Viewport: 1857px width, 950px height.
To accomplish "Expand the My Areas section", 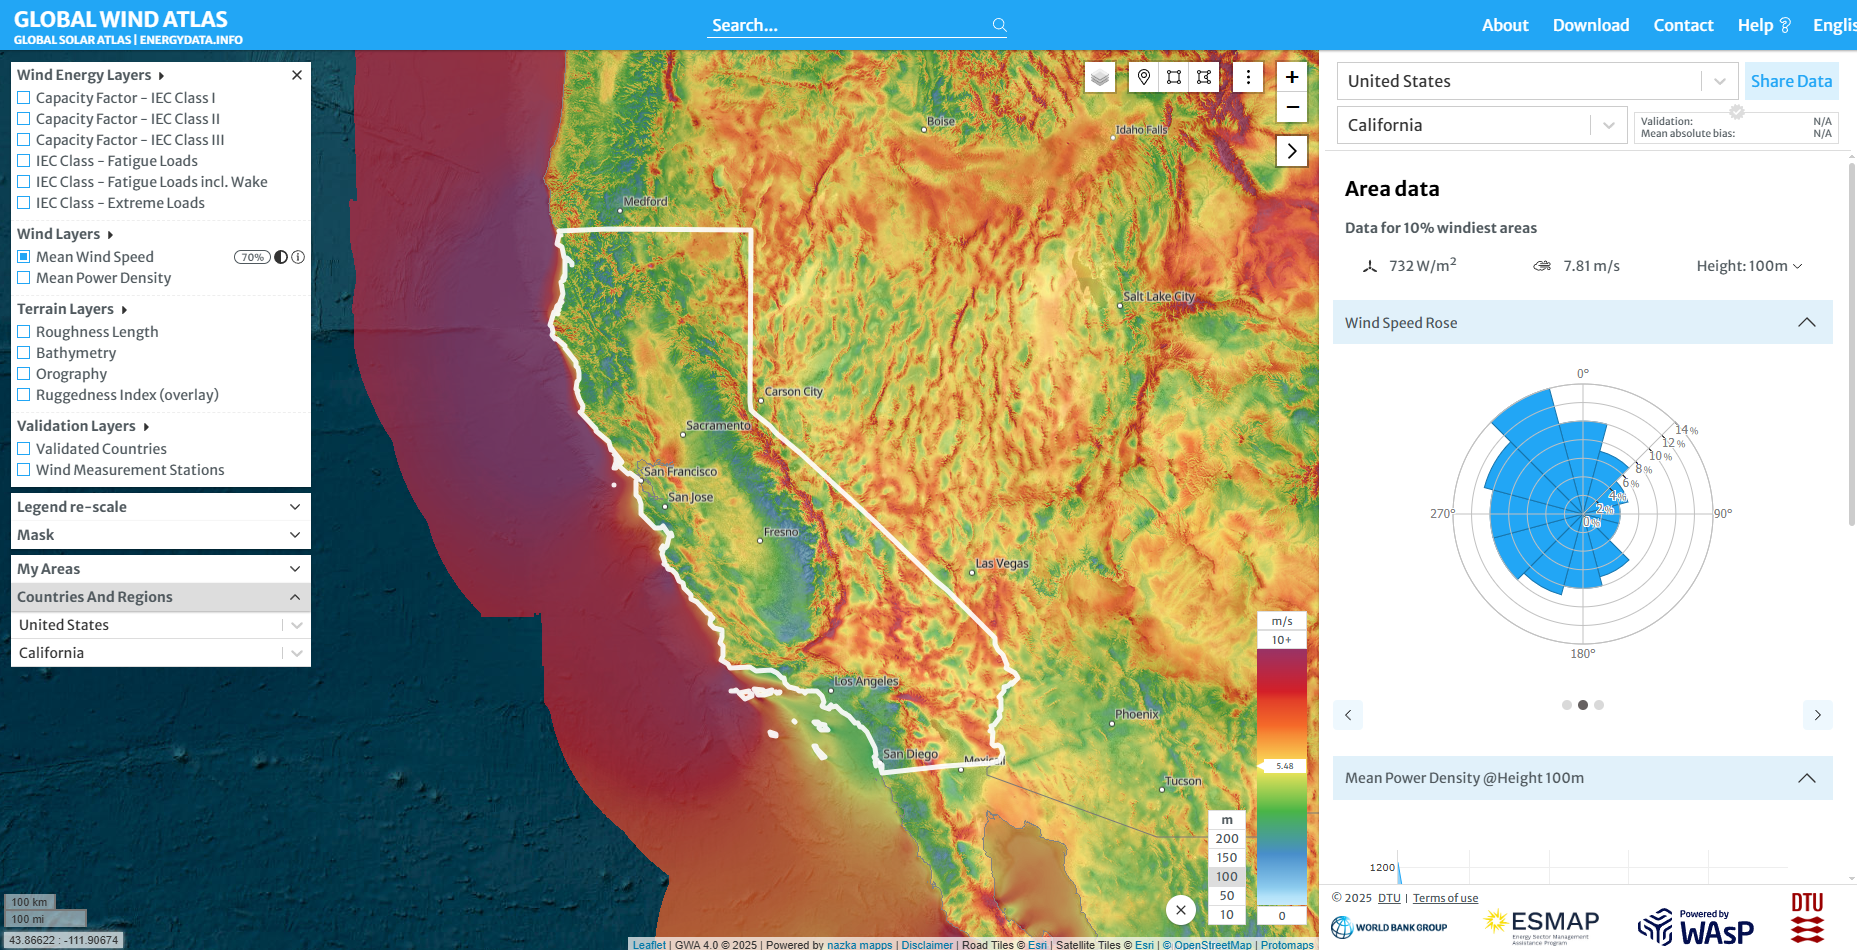I will (x=161, y=569).
